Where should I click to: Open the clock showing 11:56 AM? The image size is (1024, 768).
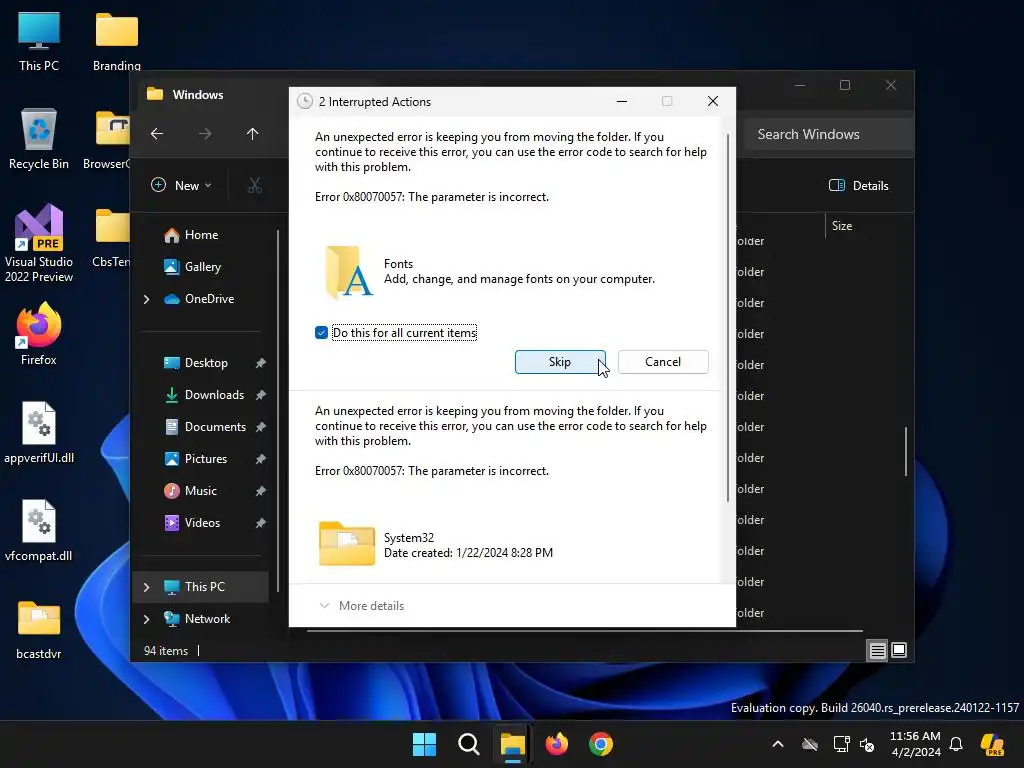coord(915,744)
